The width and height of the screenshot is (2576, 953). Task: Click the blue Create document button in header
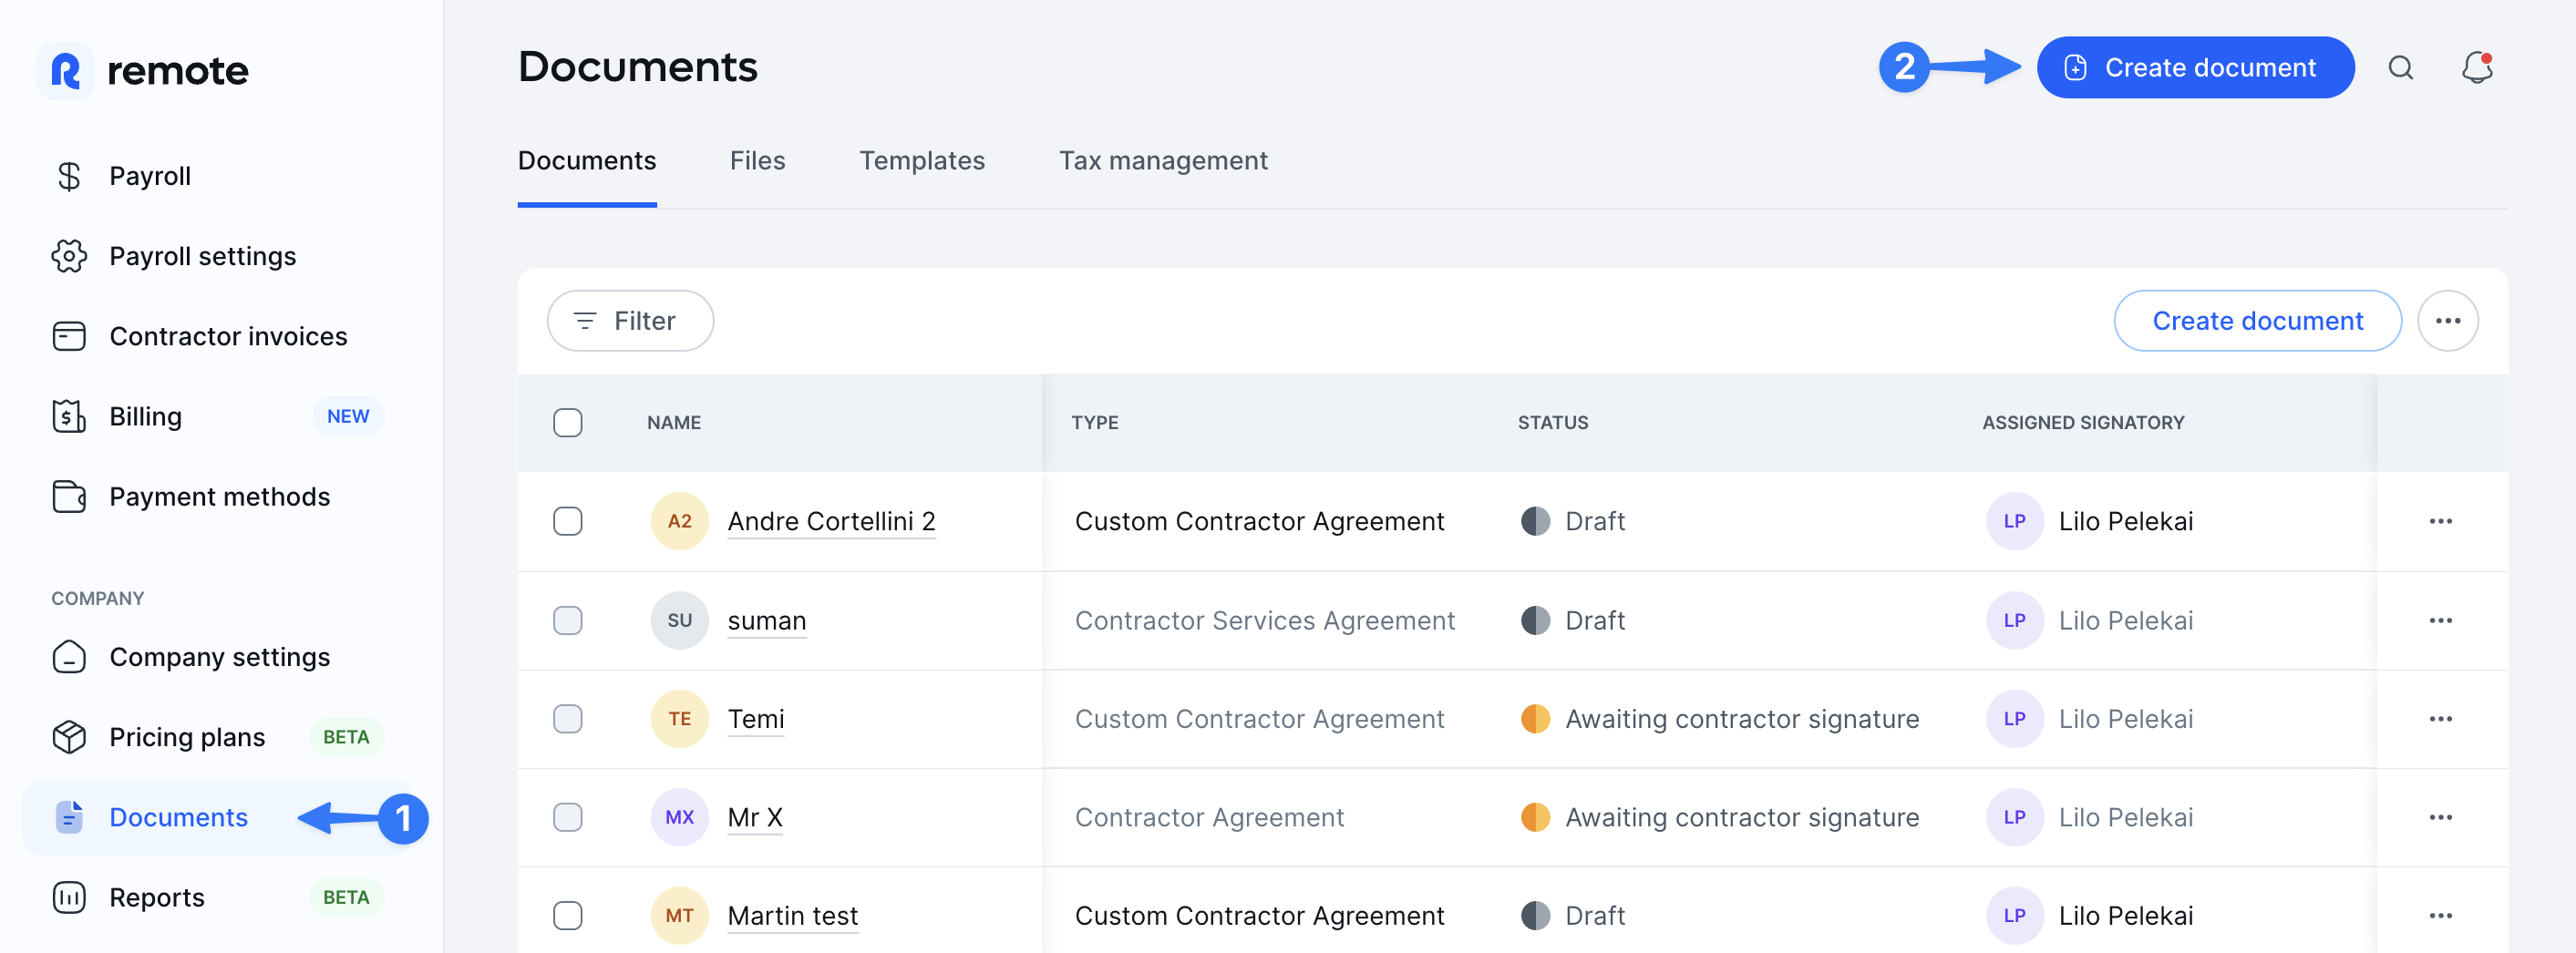[2195, 68]
